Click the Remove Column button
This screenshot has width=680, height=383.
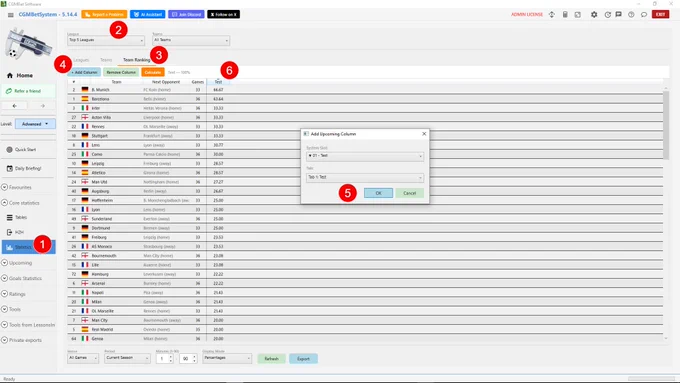(x=121, y=72)
